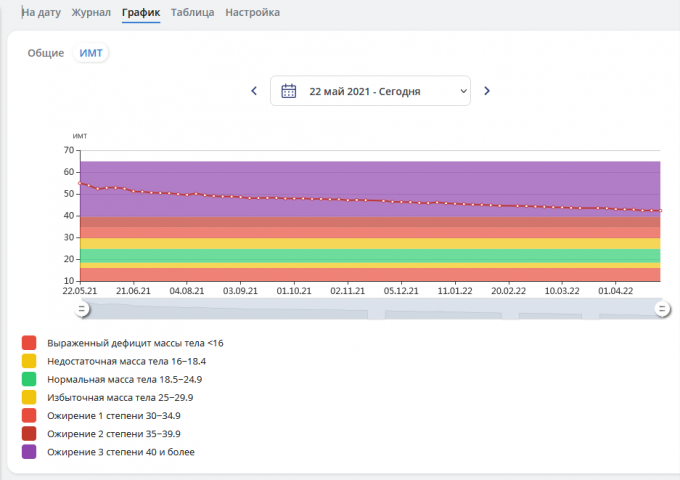Select the 'График' tab
The height and width of the screenshot is (480, 680).
coord(141,13)
